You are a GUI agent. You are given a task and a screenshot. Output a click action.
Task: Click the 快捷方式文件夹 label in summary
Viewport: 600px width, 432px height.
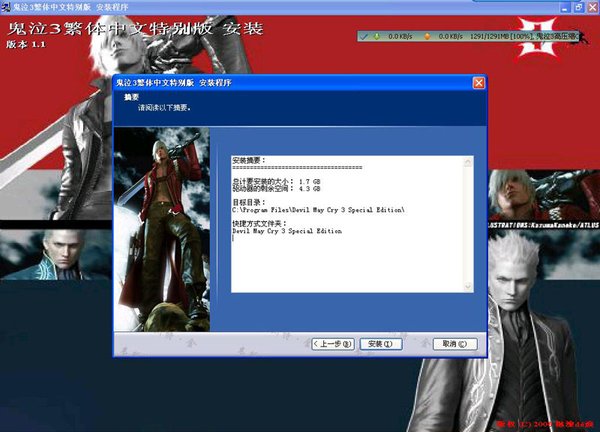point(259,223)
